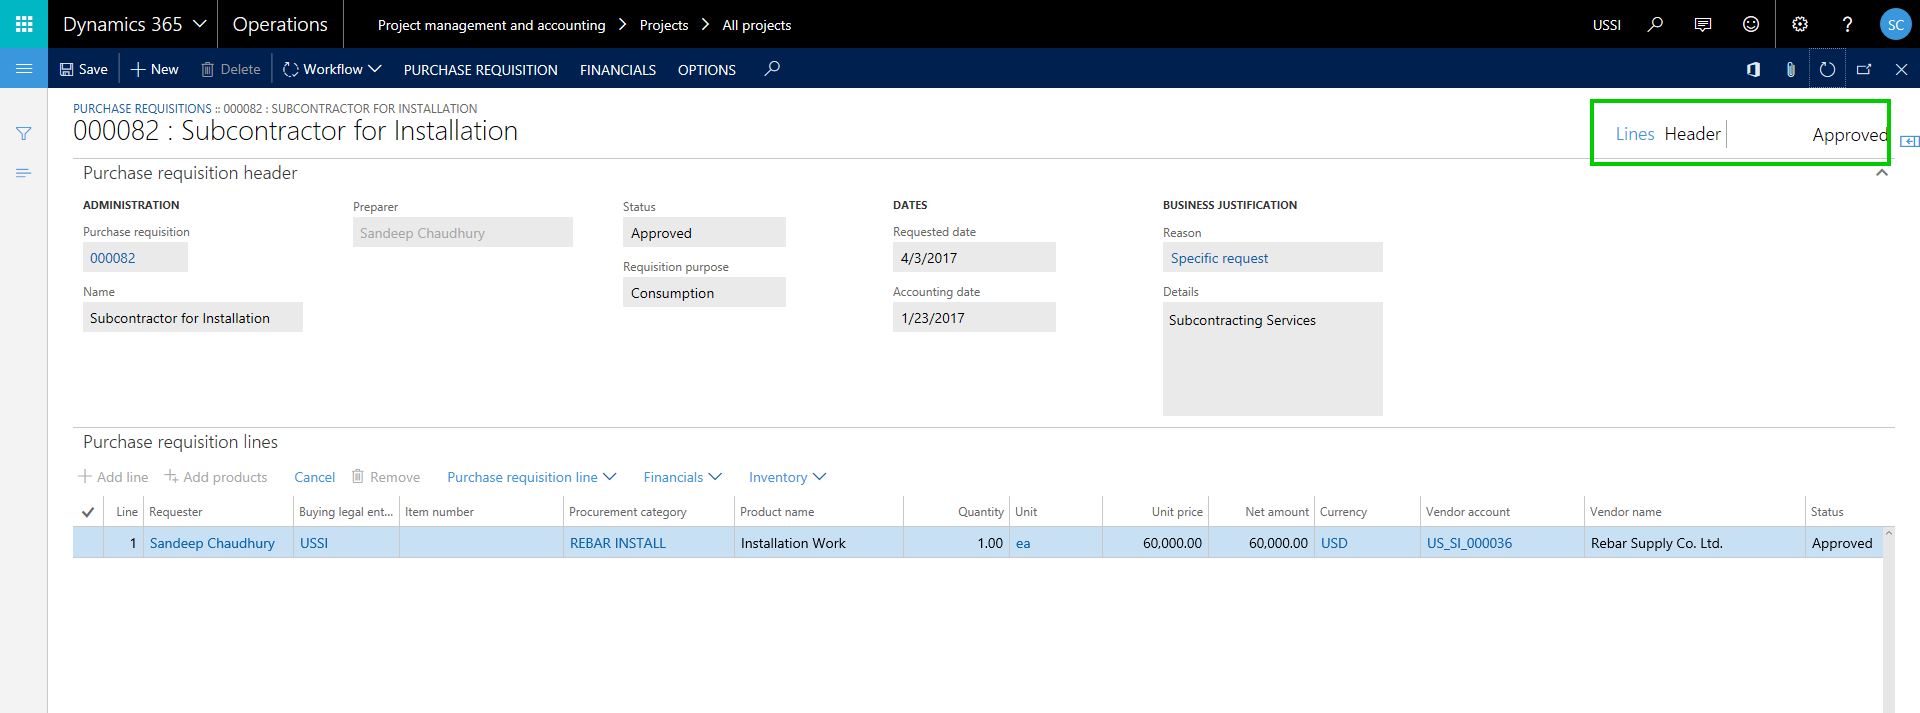
Task: Collapse Purchase requisition header section
Action: click(1881, 173)
